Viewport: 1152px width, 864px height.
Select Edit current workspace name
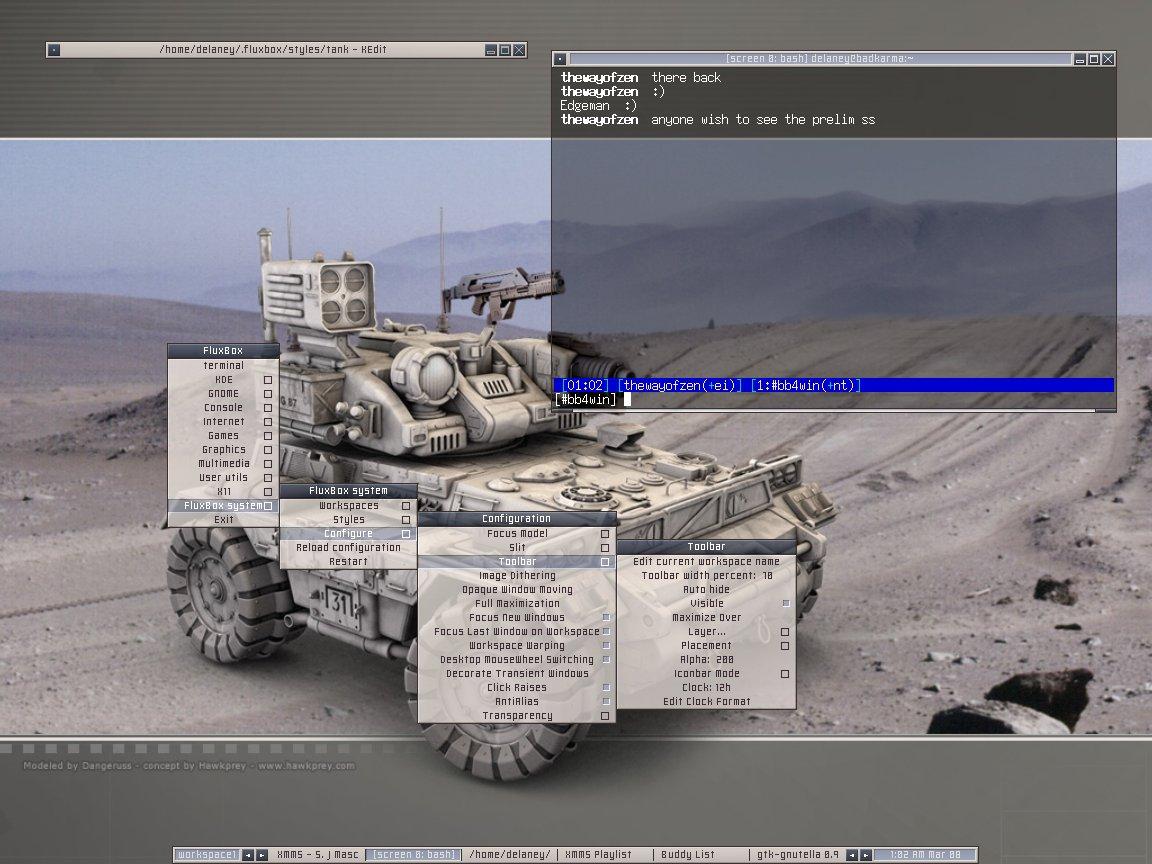point(707,562)
